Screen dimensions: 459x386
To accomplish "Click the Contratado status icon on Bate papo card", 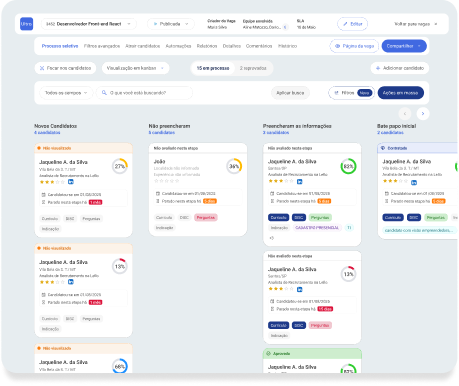I will pyautogui.click(x=383, y=148).
